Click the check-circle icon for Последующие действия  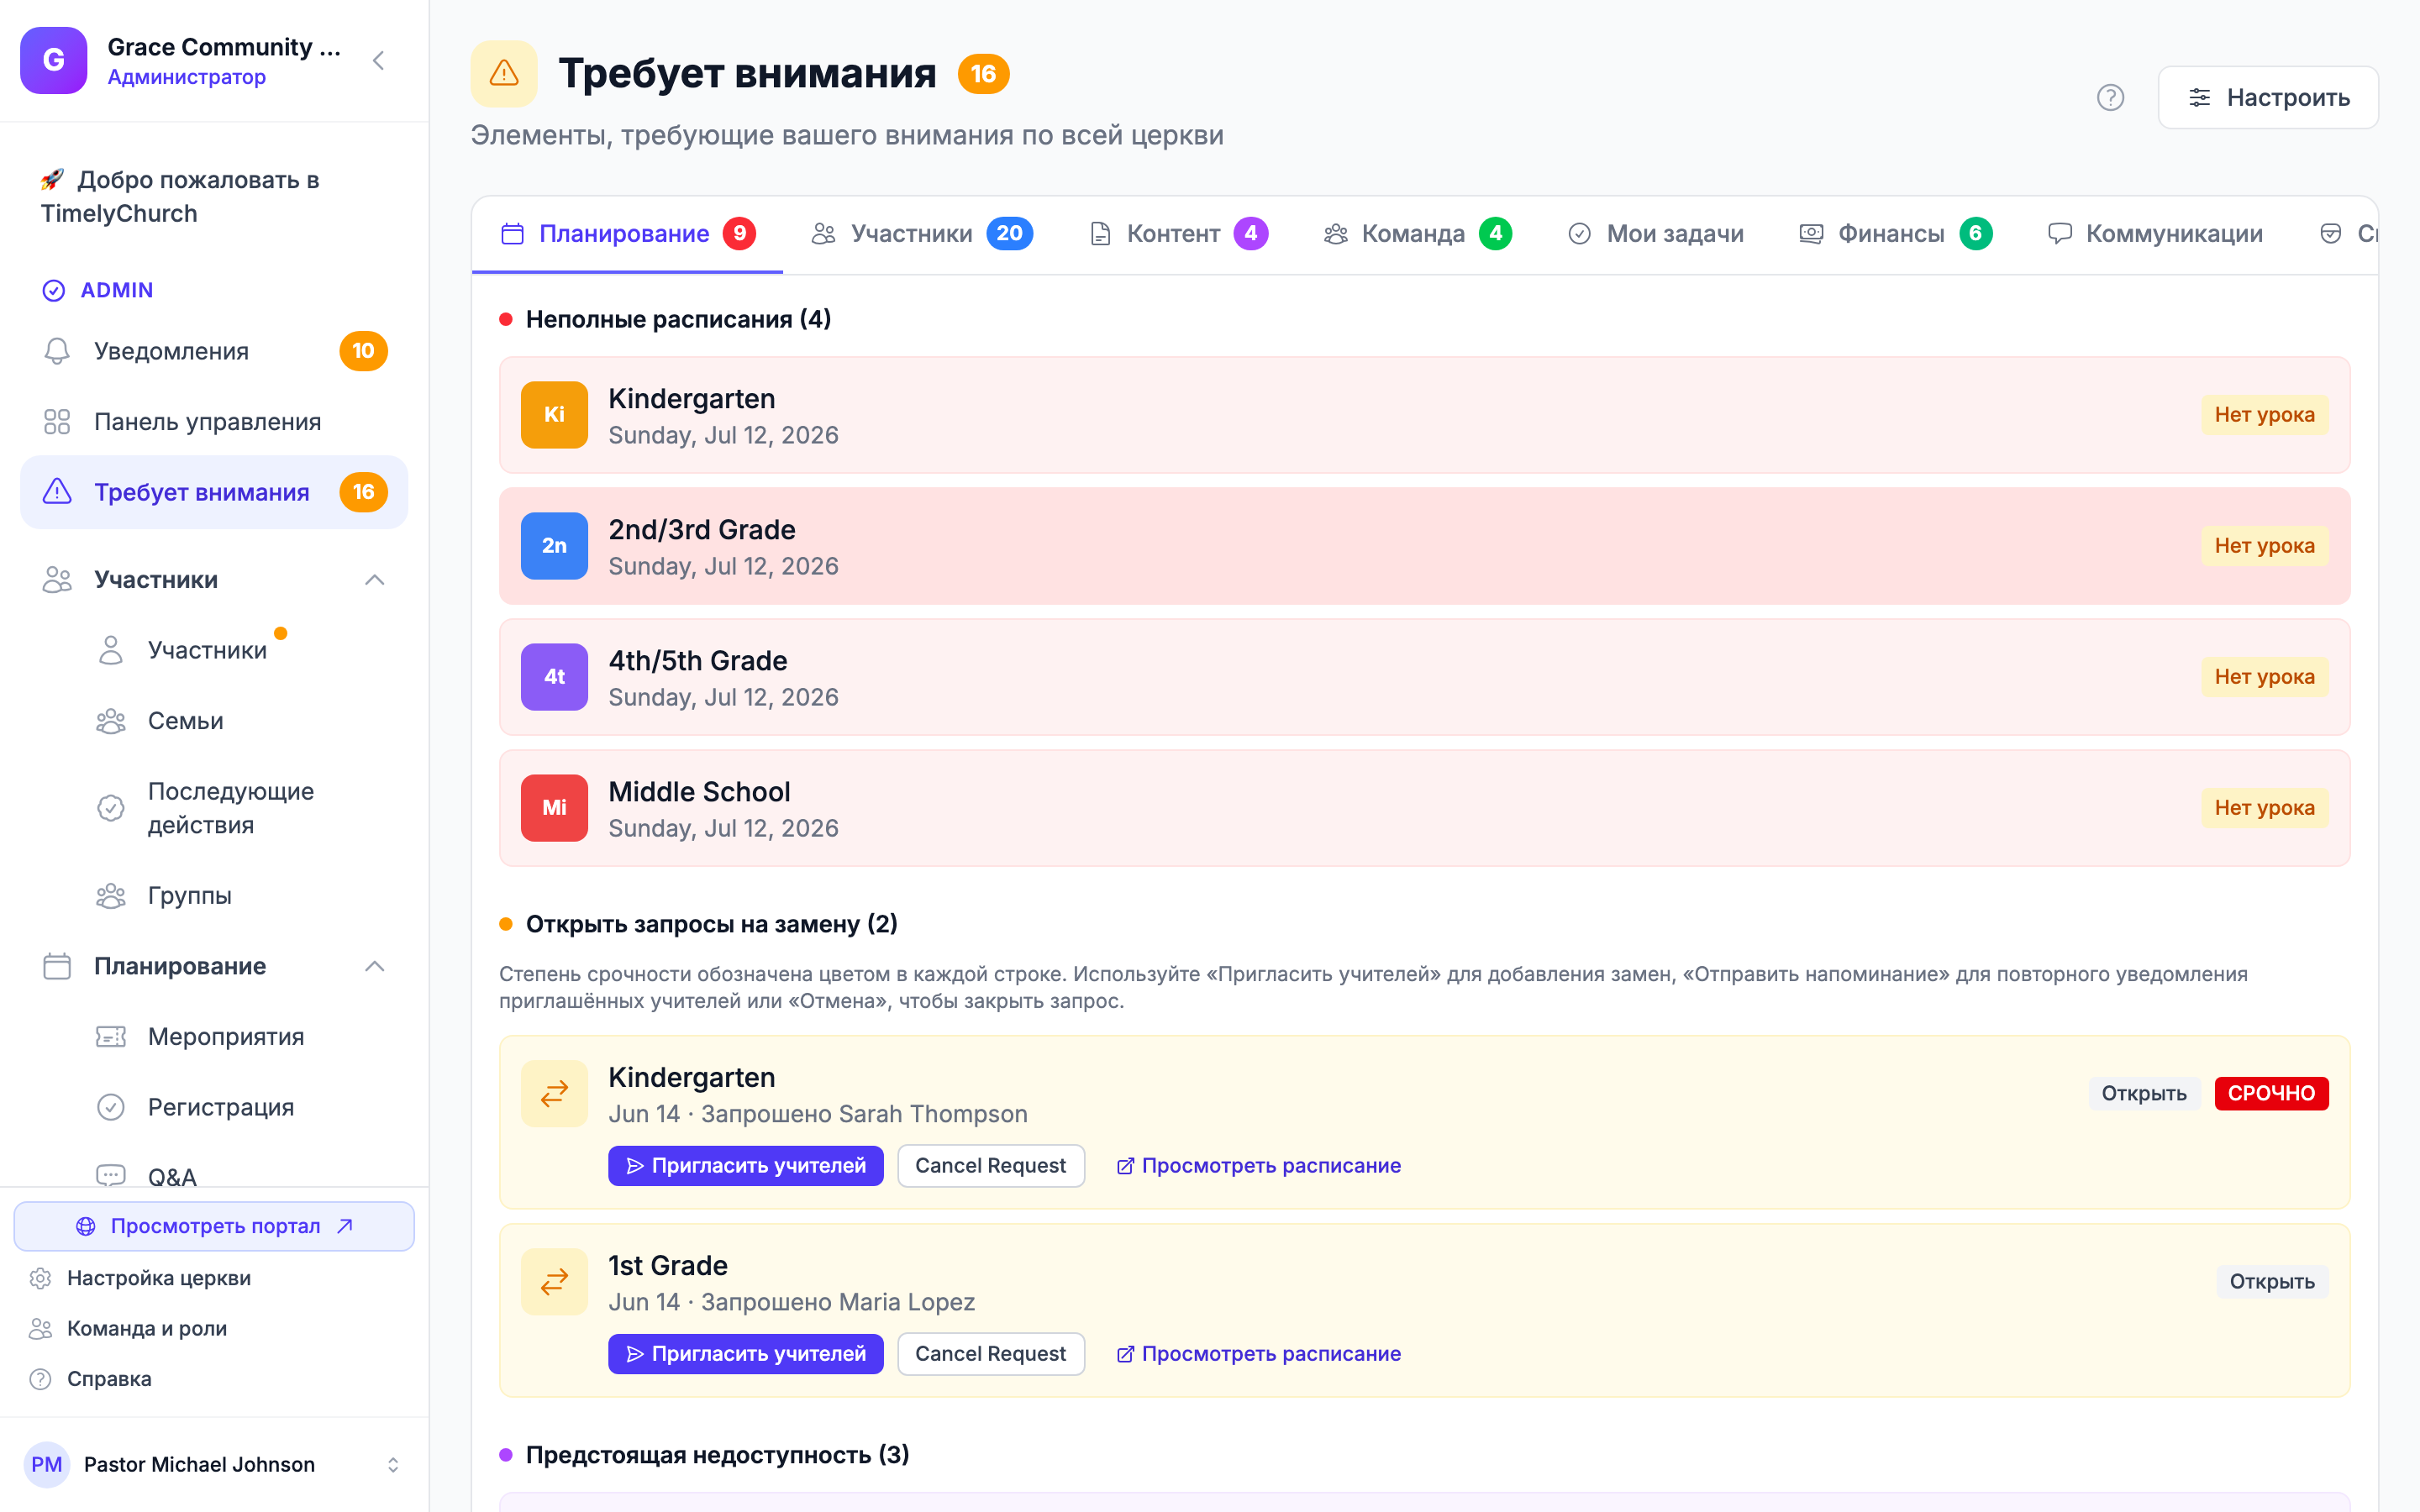pos(111,808)
